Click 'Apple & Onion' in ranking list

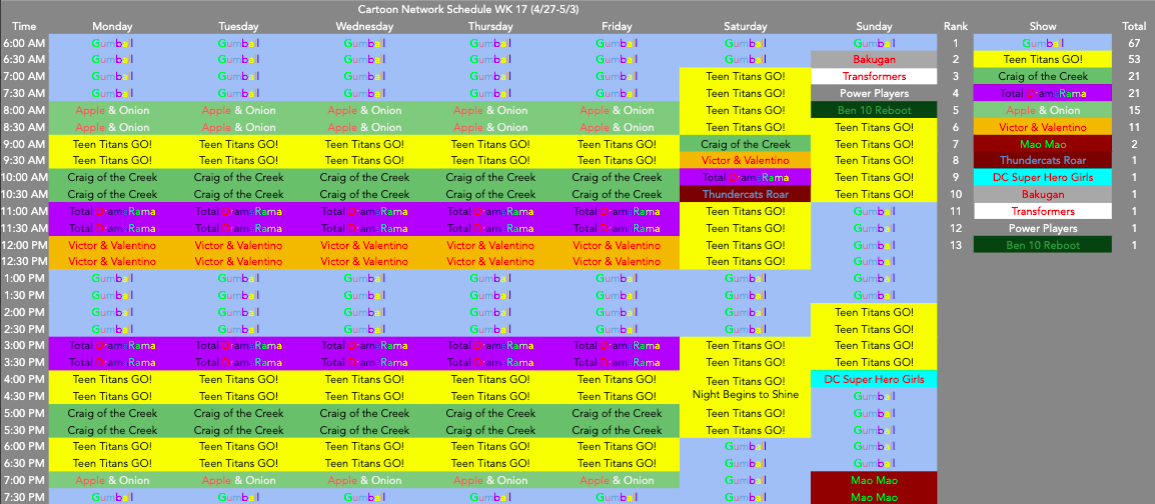tap(1042, 110)
